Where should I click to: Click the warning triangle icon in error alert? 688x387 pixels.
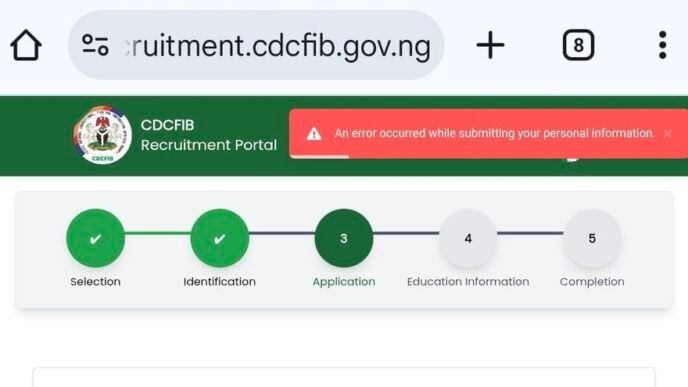coord(314,134)
